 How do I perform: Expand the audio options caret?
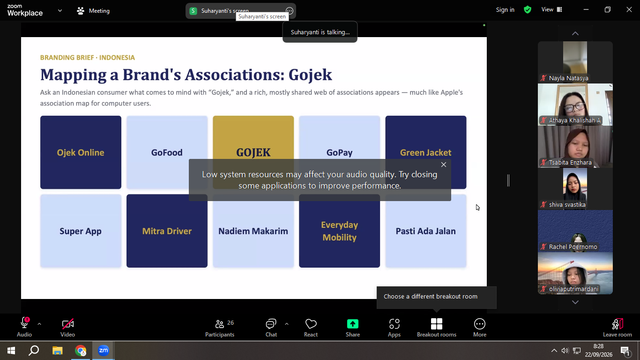click(39, 324)
